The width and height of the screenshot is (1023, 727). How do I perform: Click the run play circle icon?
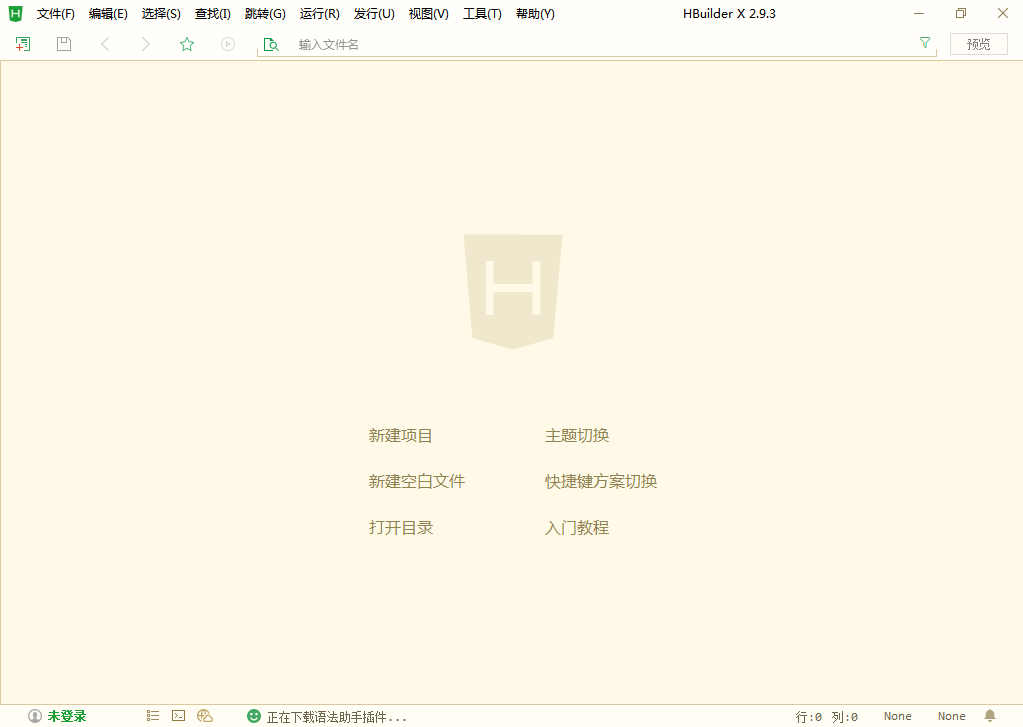click(228, 44)
